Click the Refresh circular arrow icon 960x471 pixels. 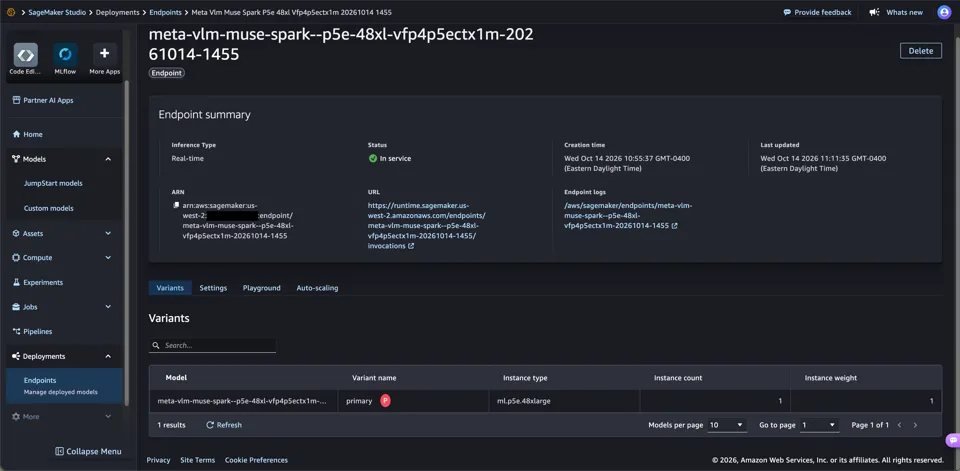[x=210, y=425]
